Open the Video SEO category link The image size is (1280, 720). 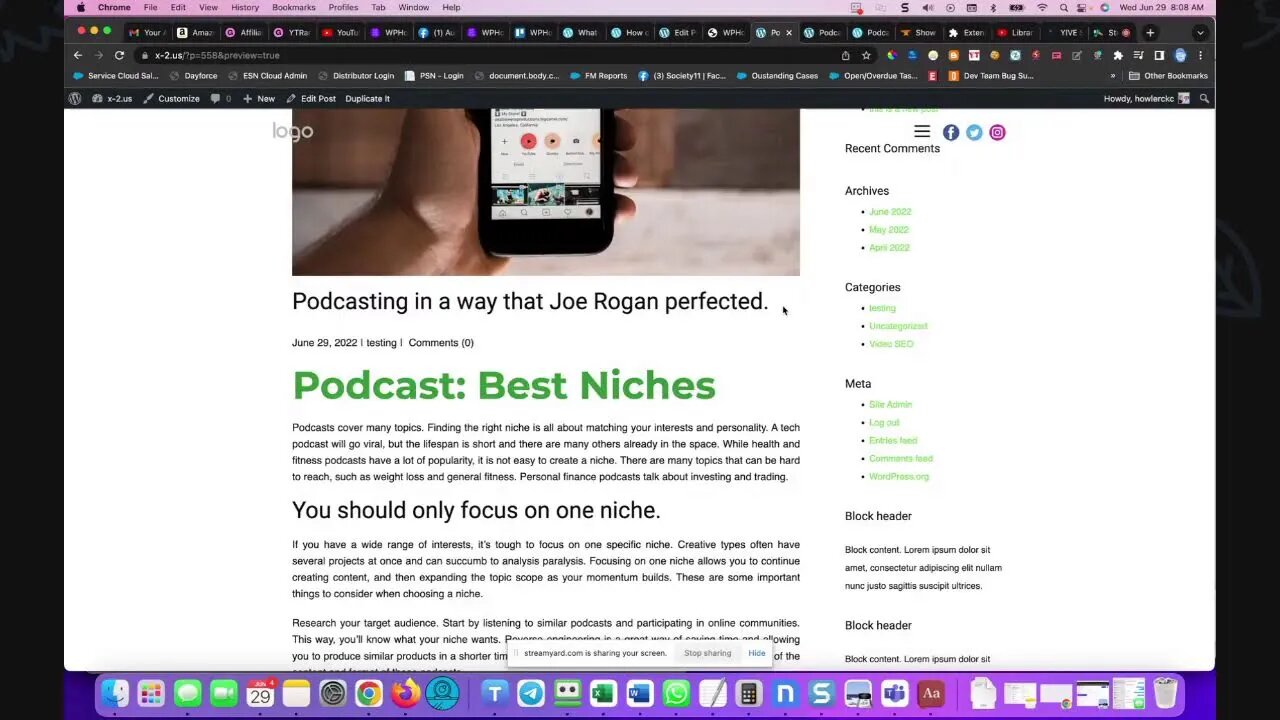pyautogui.click(x=891, y=344)
